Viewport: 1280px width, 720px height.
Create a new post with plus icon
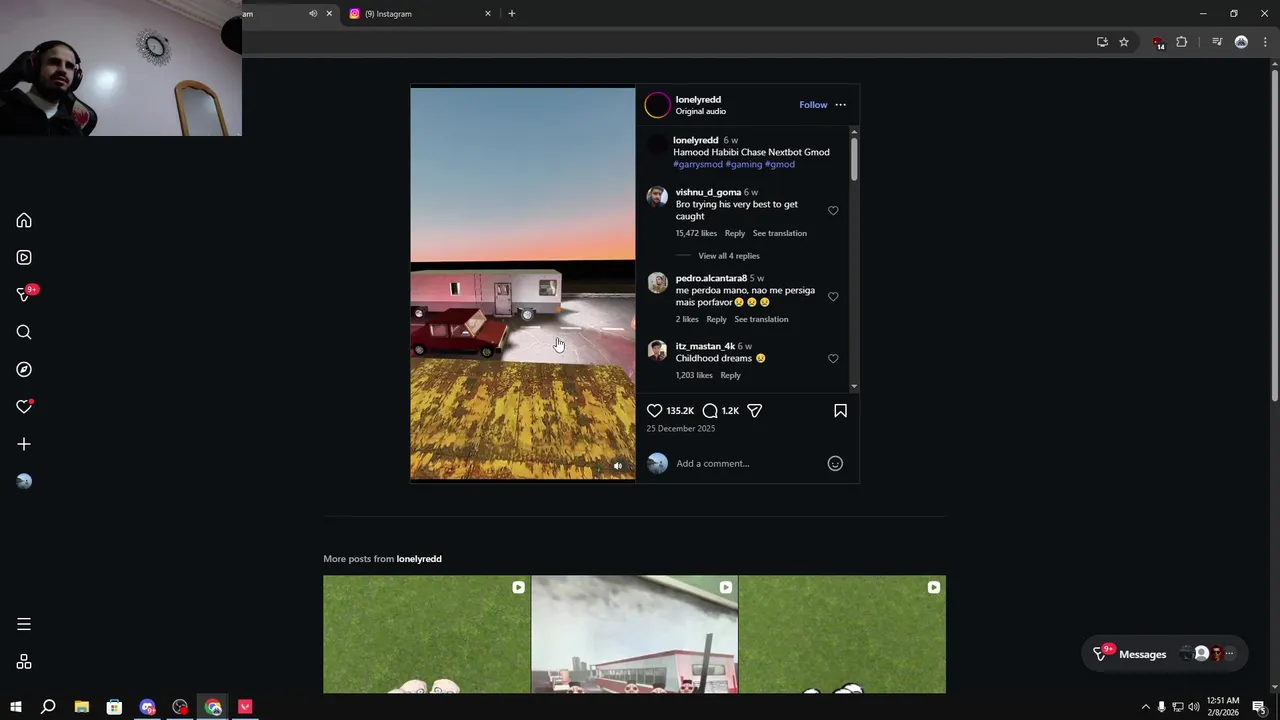click(24, 444)
